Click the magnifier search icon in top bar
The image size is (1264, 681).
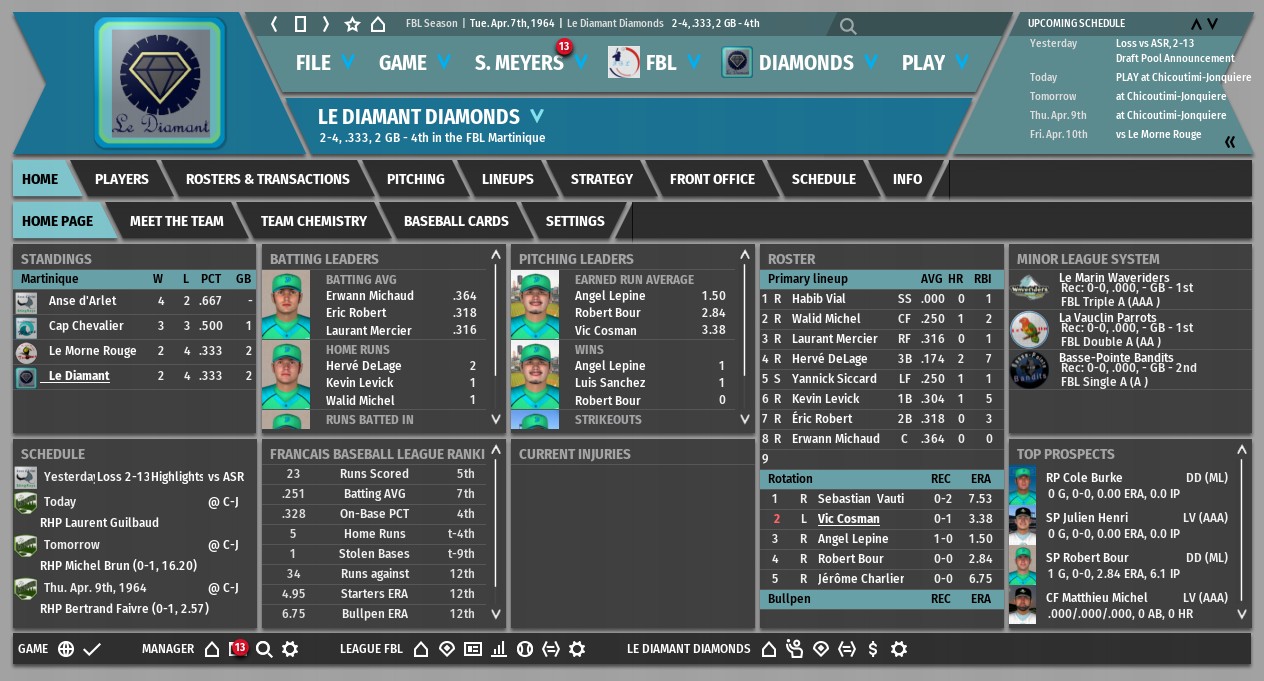point(848,27)
